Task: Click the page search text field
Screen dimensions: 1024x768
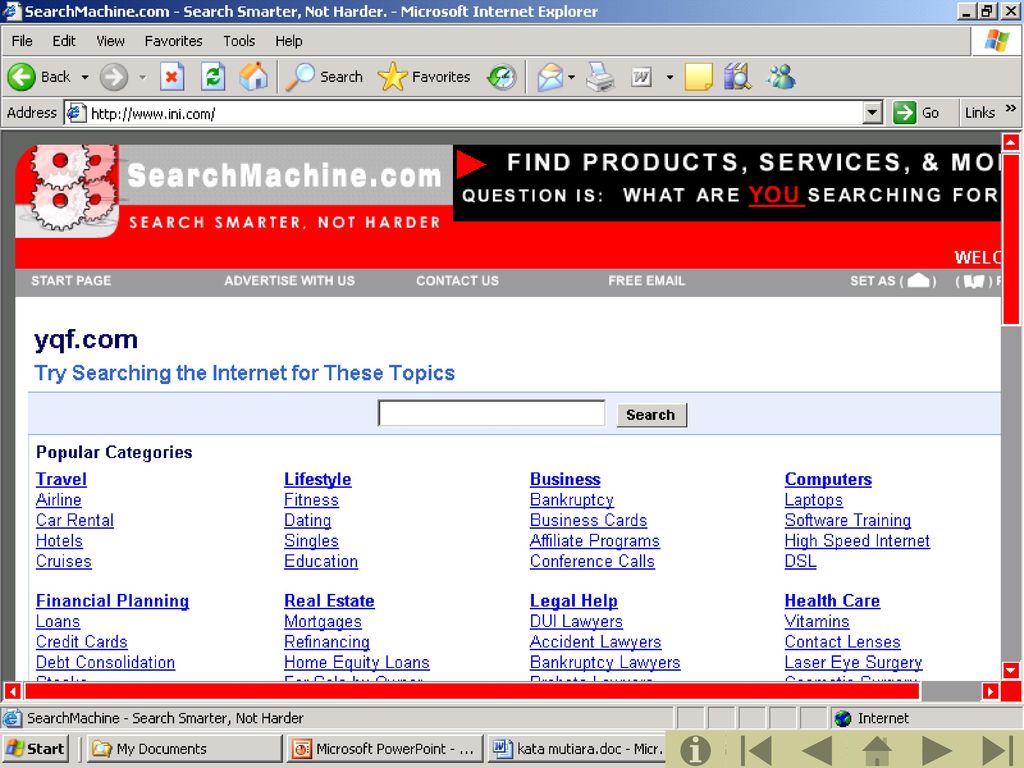Action: pos(492,413)
